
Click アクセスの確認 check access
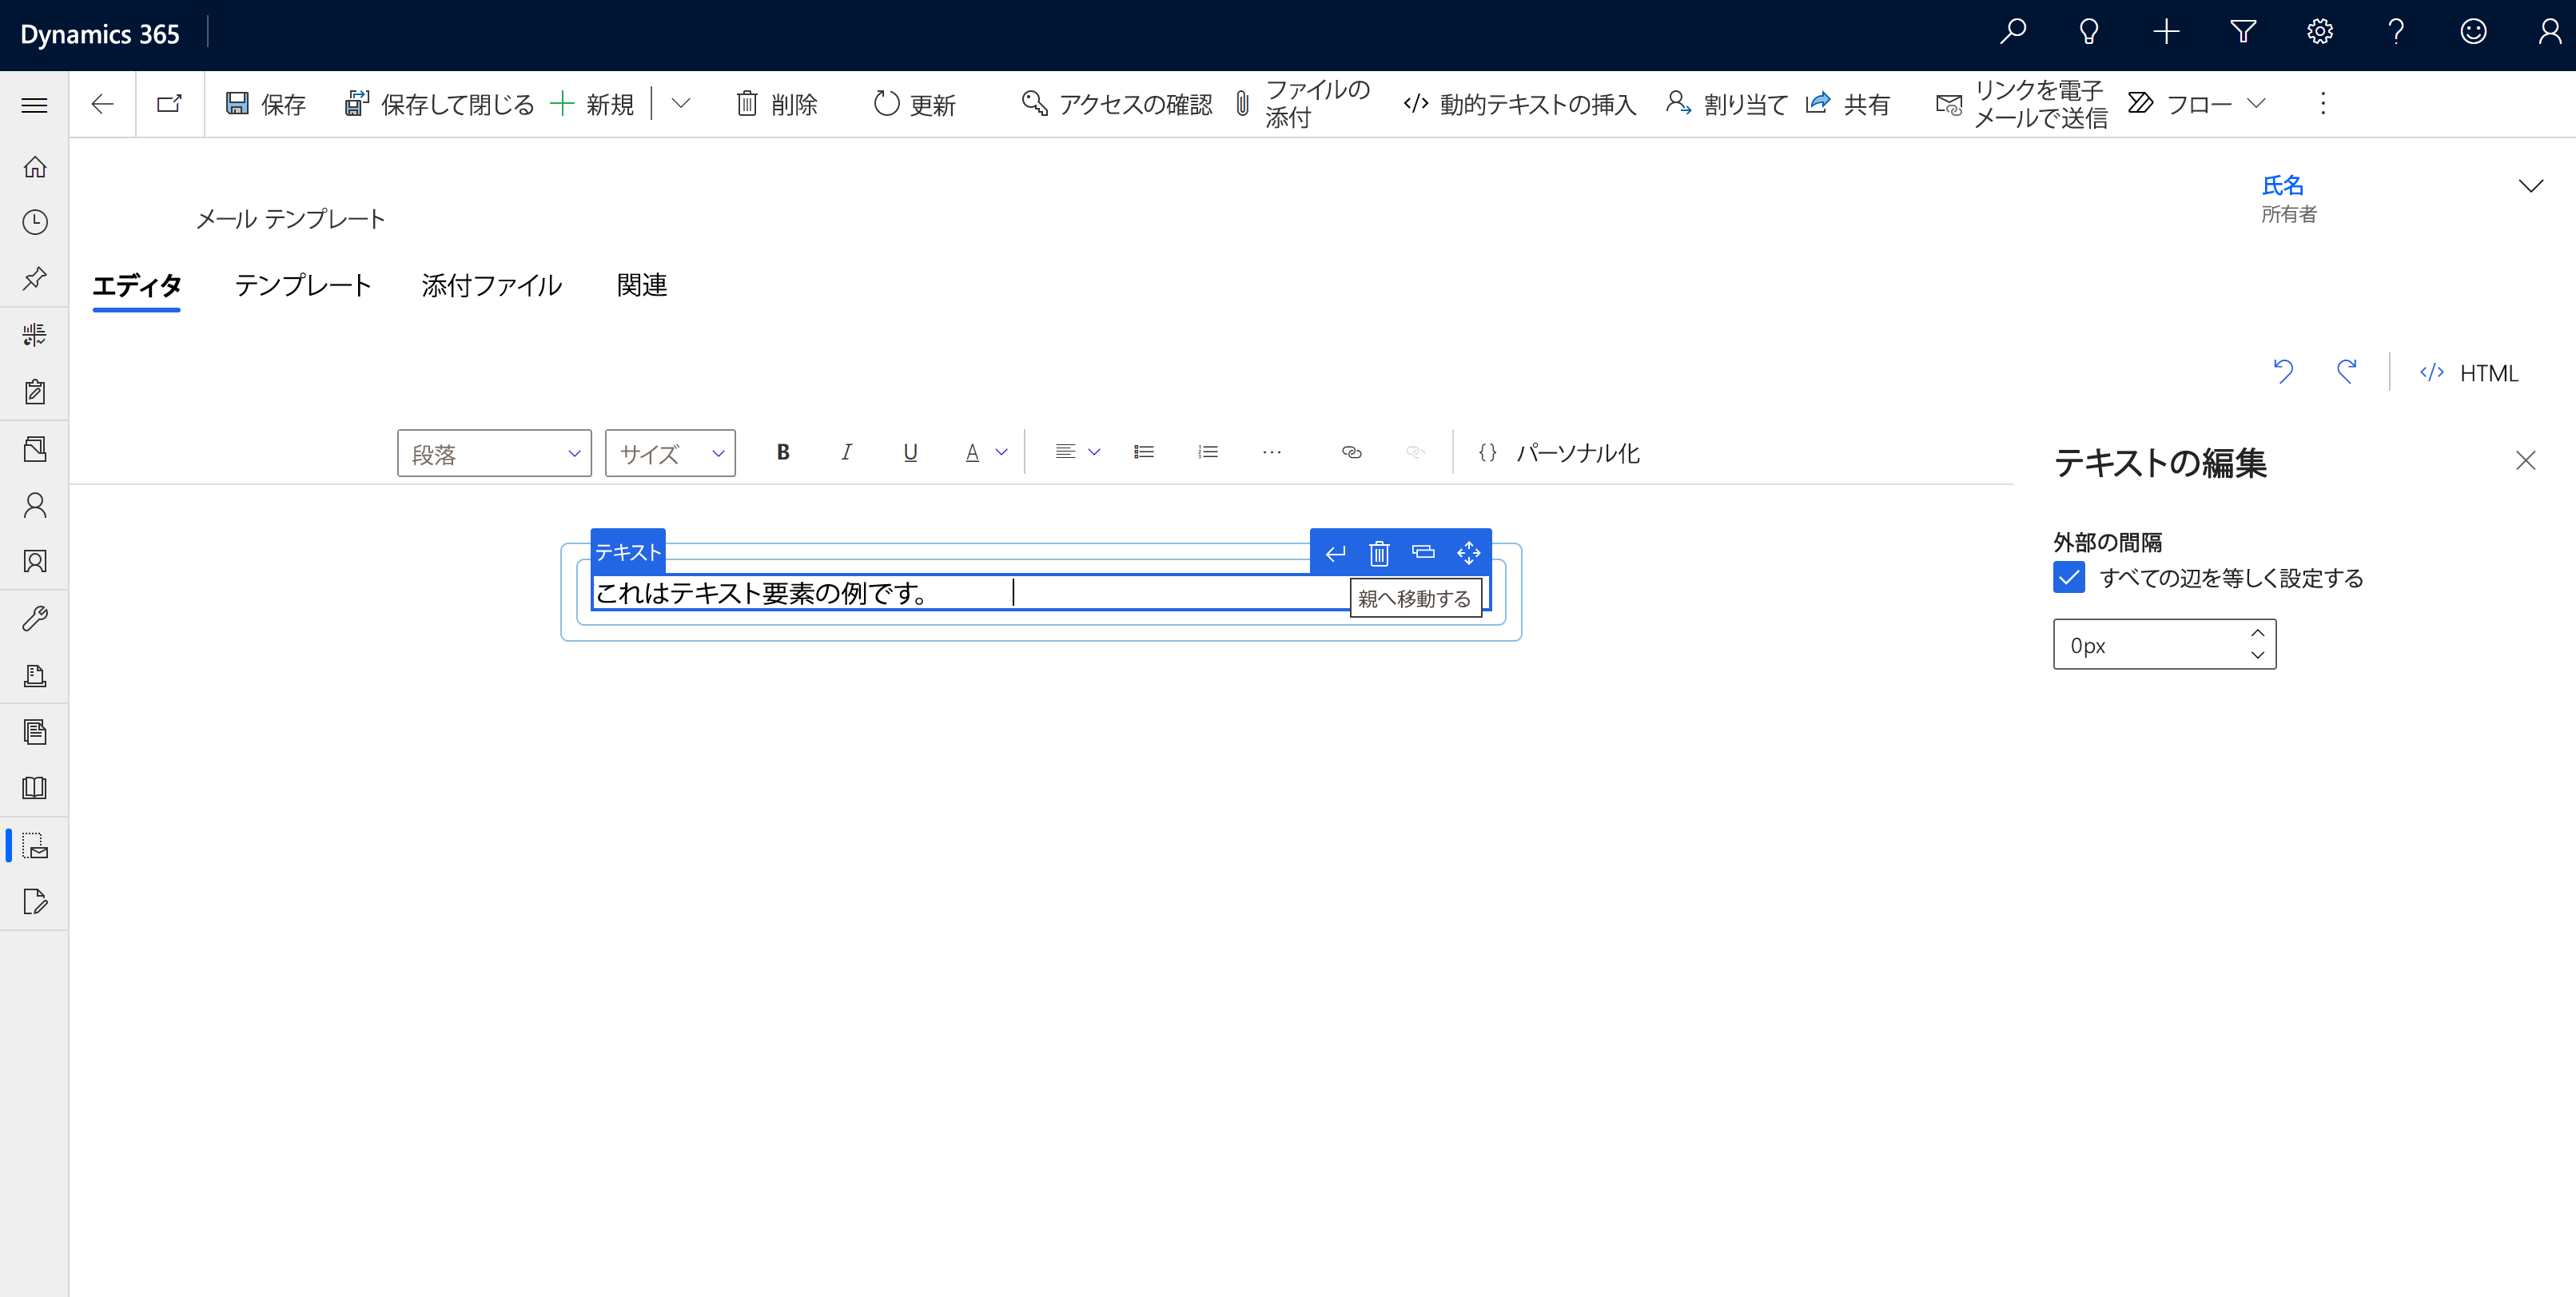click(1117, 104)
